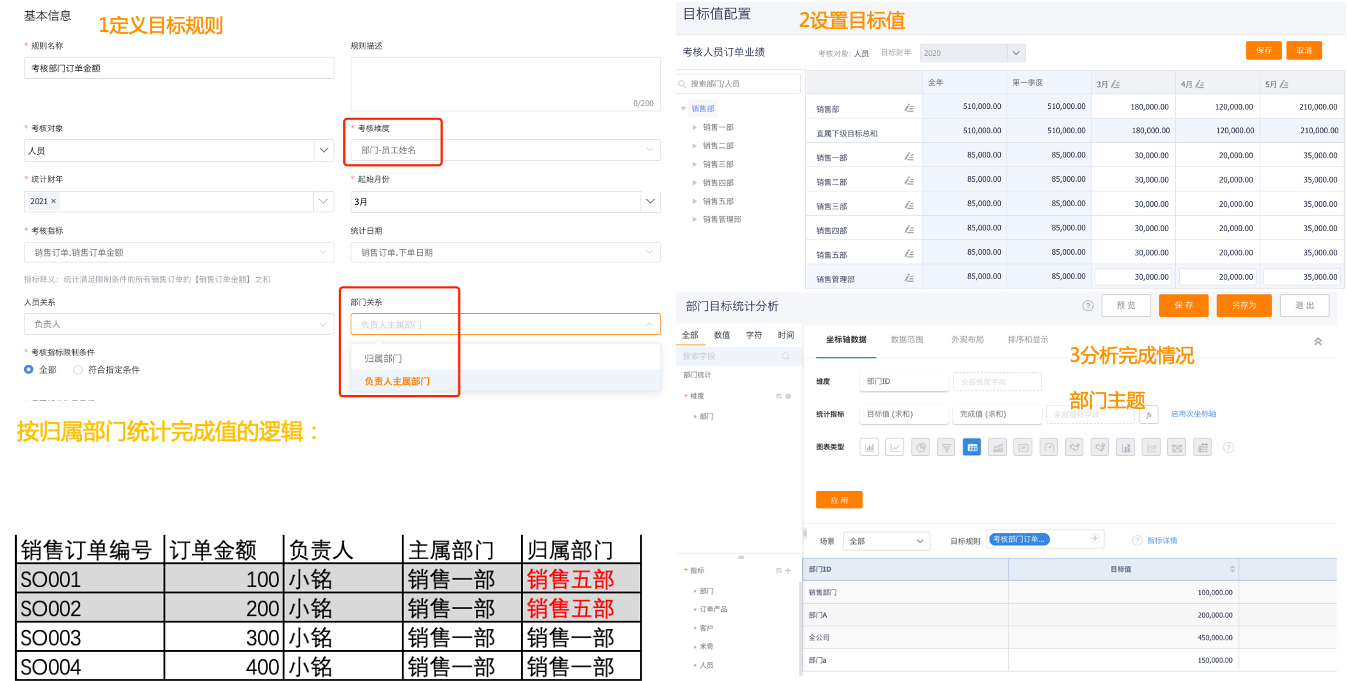Open the 起始月份 dropdown showing 3月
Image resolution: width=1347 pixels, height=681 pixels.
pos(650,201)
